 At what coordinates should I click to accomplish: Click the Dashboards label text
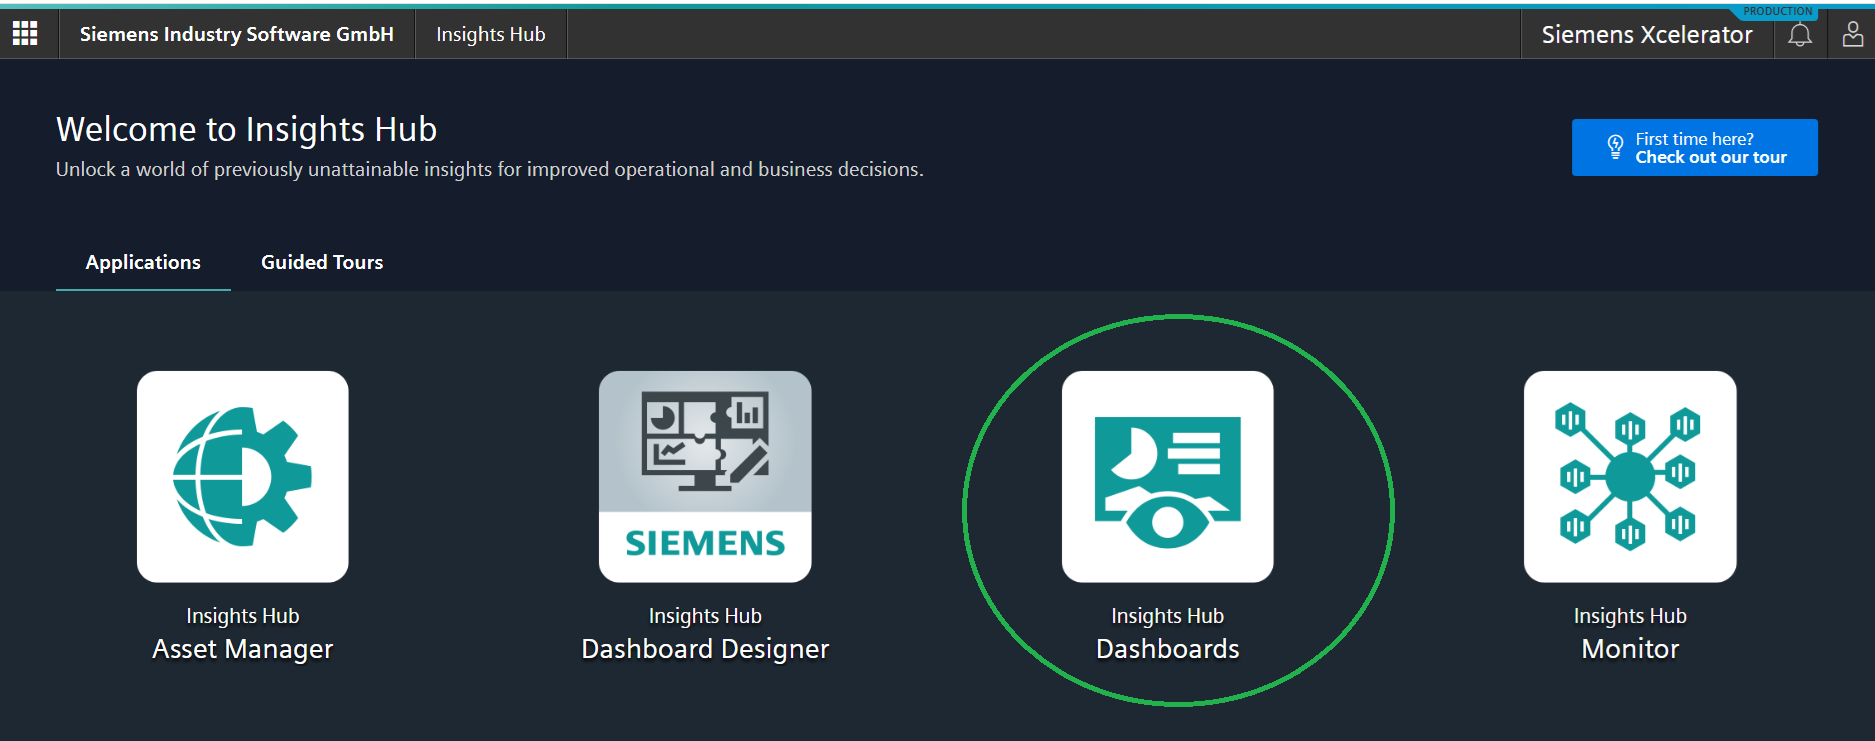click(x=1168, y=649)
